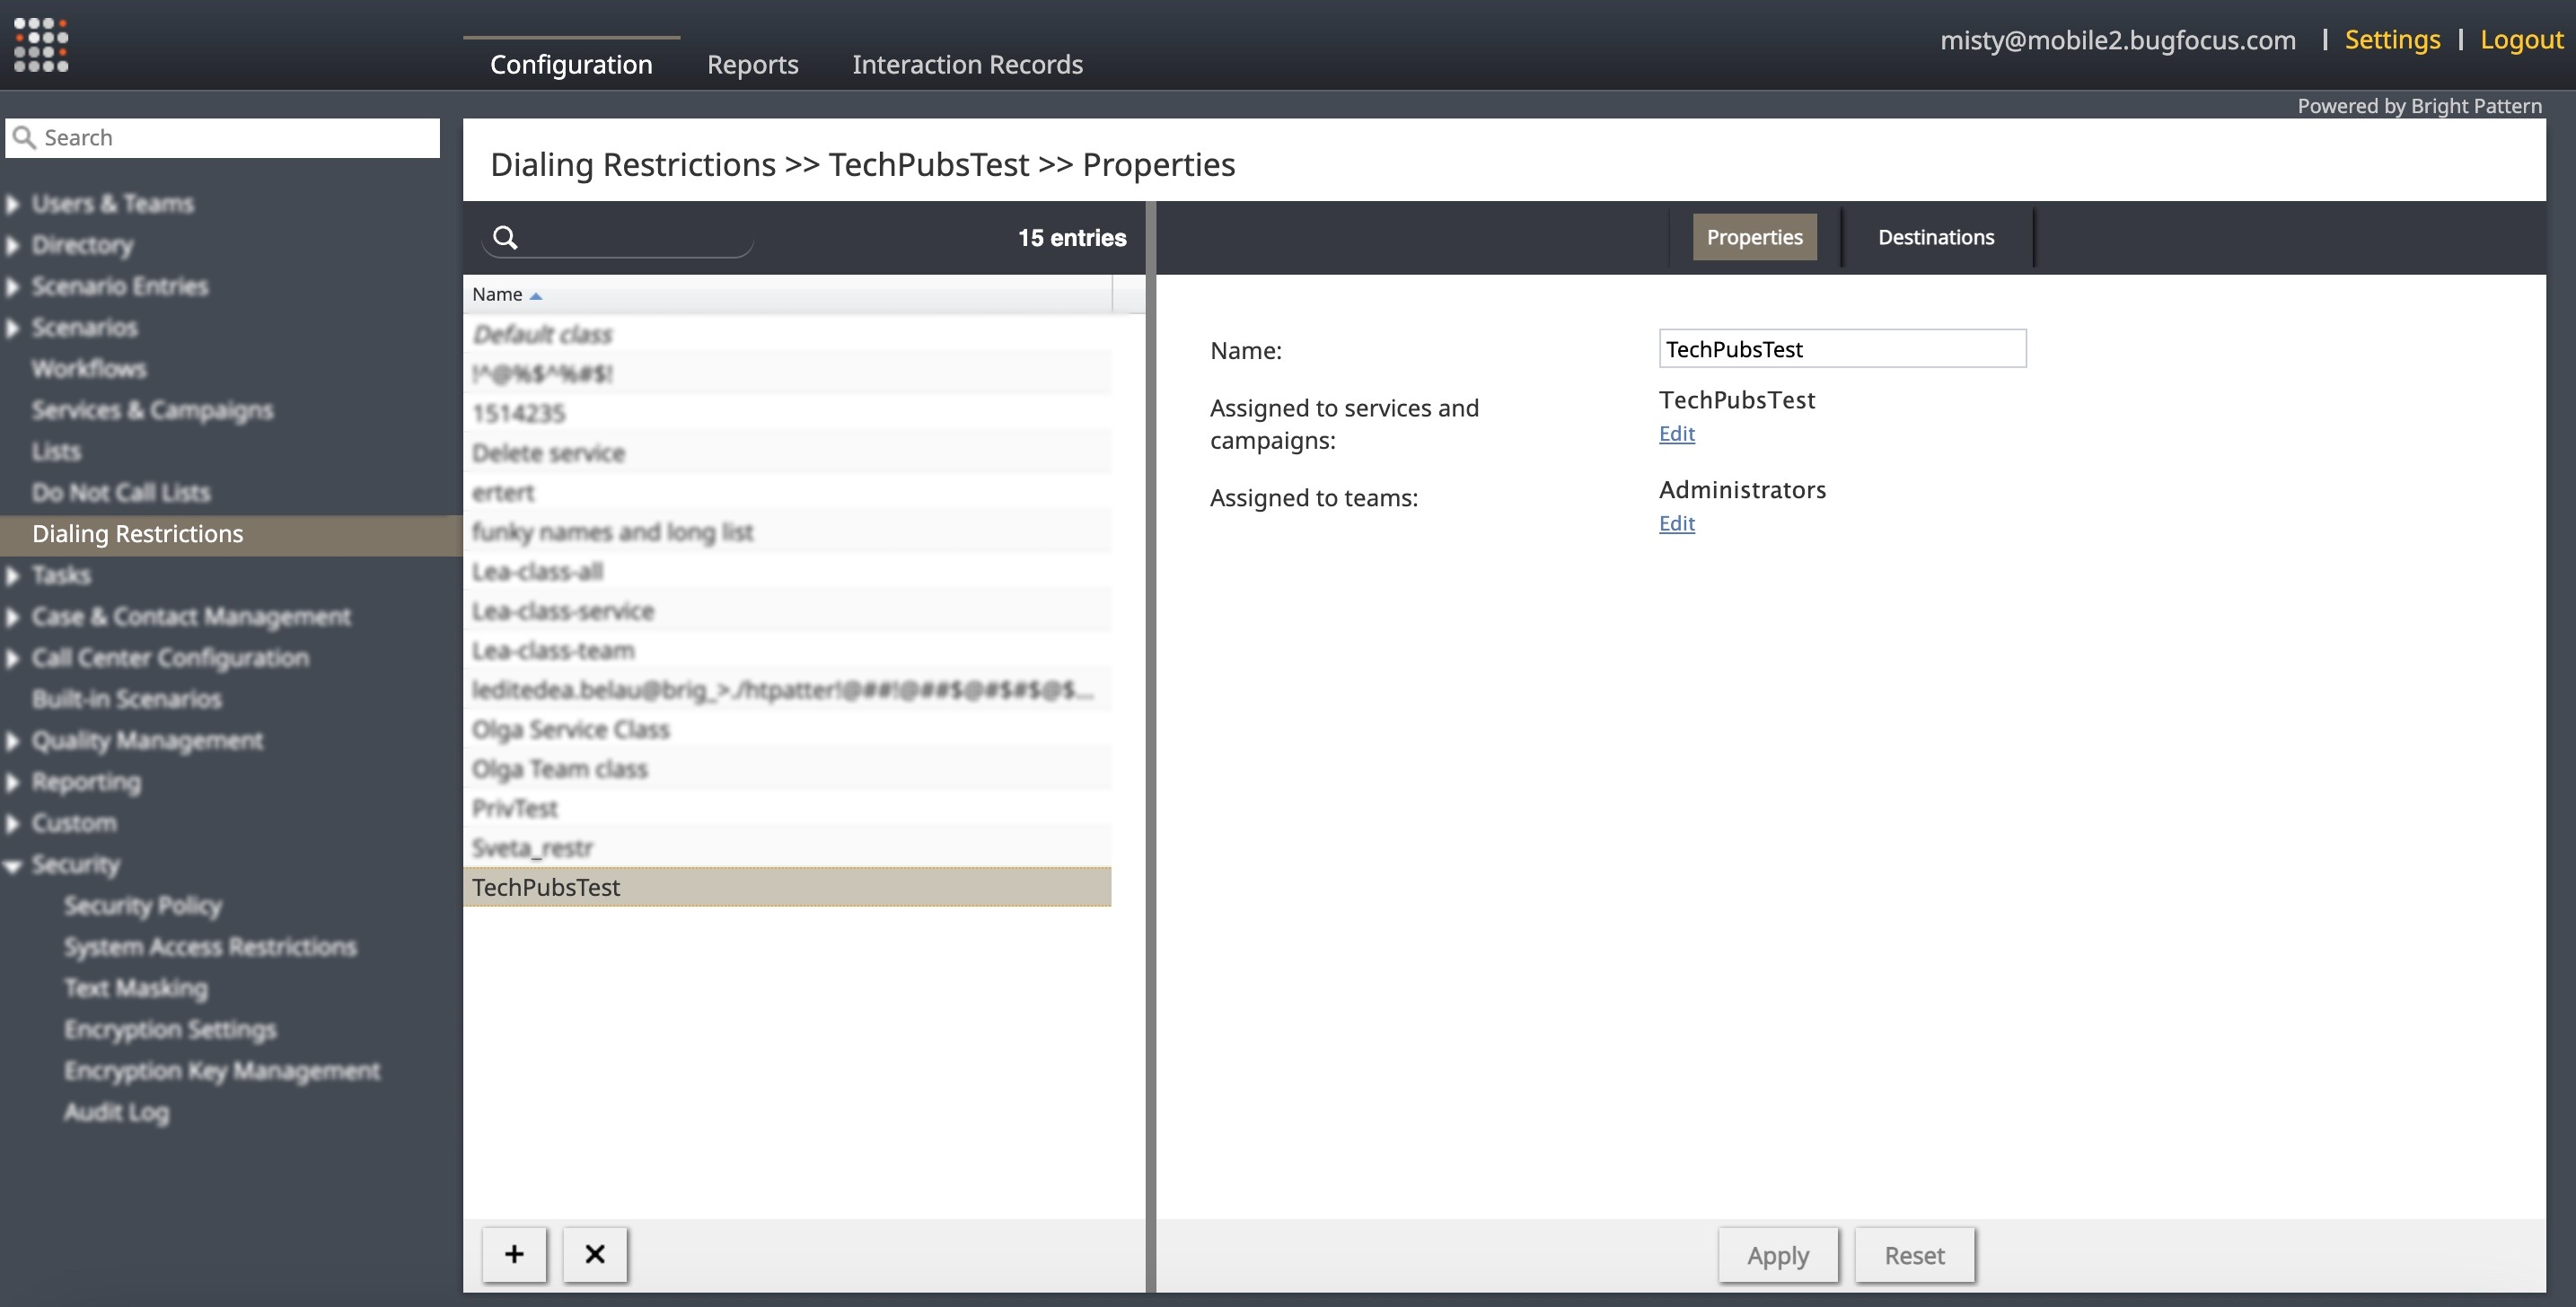Focus the Name text field
The width and height of the screenshot is (2576, 1307).
click(x=1842, y=349)
